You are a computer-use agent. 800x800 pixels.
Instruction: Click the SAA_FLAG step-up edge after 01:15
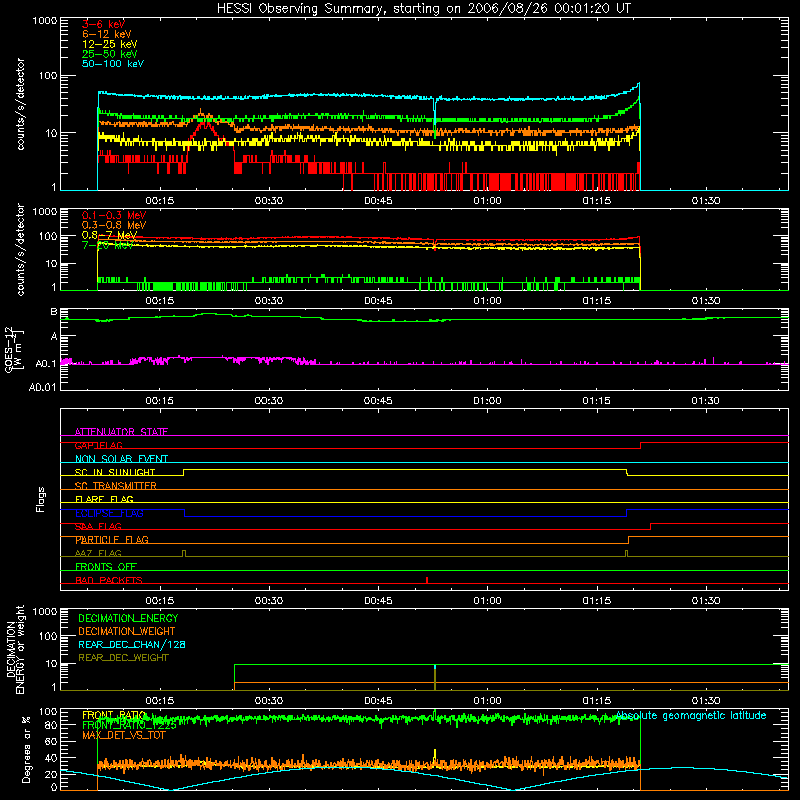[651, 527]
